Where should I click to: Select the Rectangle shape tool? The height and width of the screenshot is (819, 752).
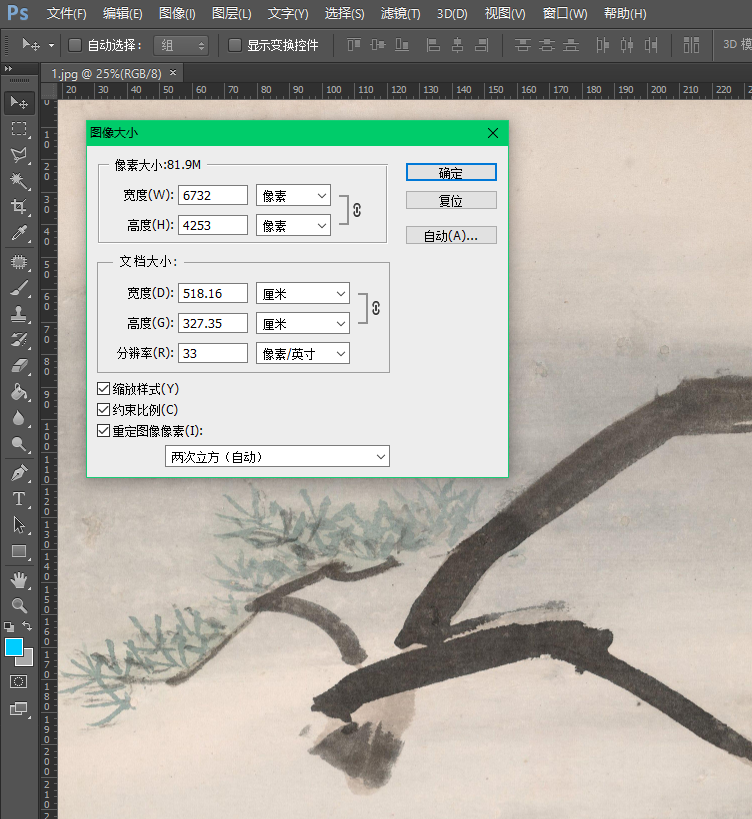tap(19, 551)
